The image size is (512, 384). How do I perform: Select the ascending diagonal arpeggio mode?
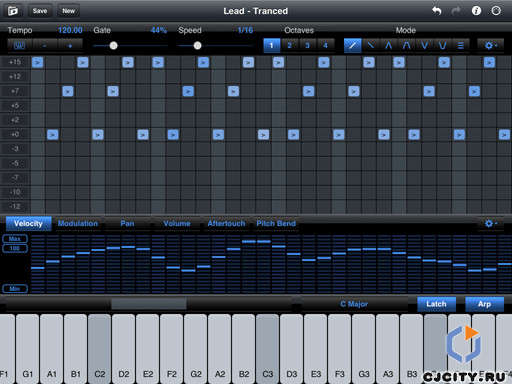click(x=353, y=45)
